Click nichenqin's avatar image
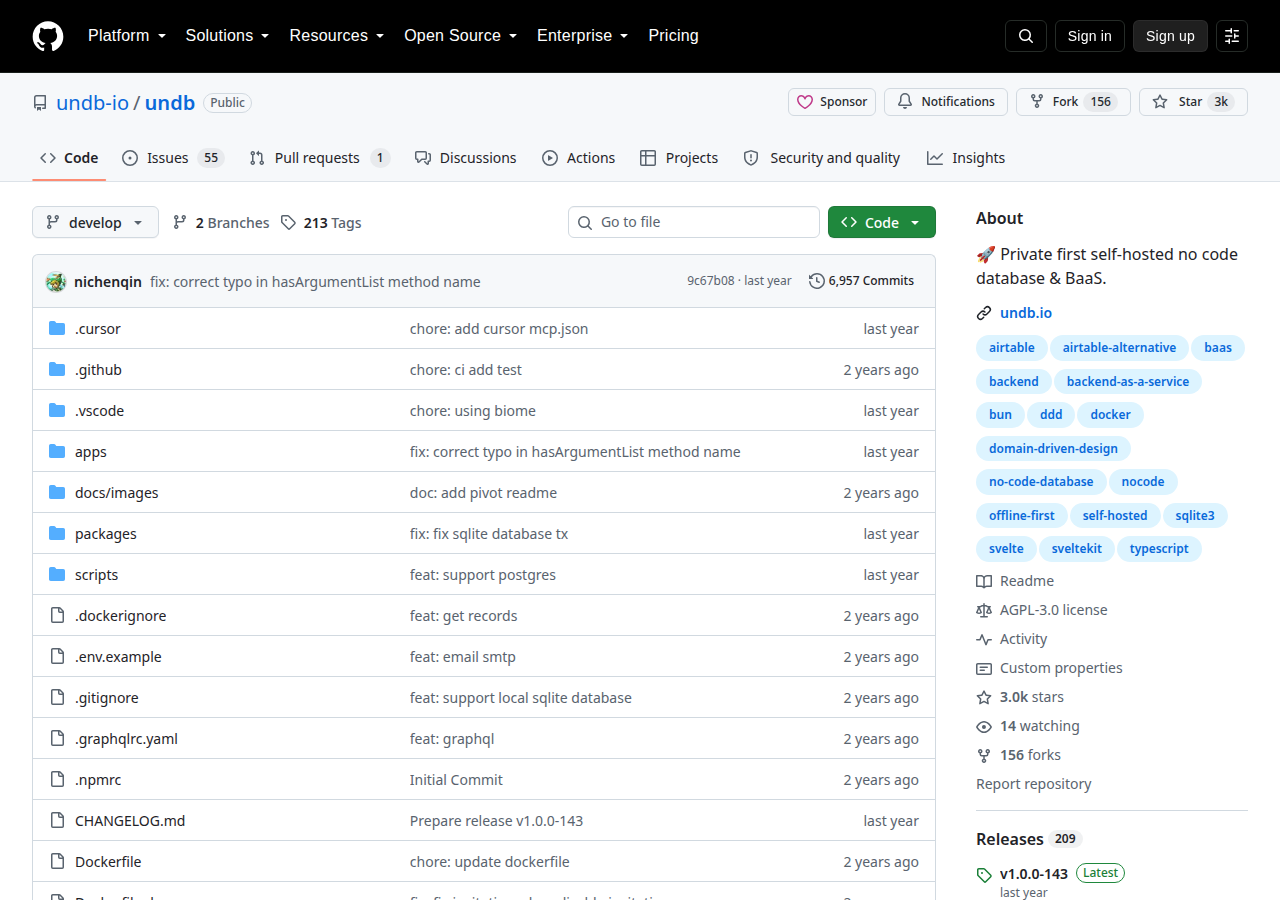This screenshot has width=1280, height=900. [56, 282]
